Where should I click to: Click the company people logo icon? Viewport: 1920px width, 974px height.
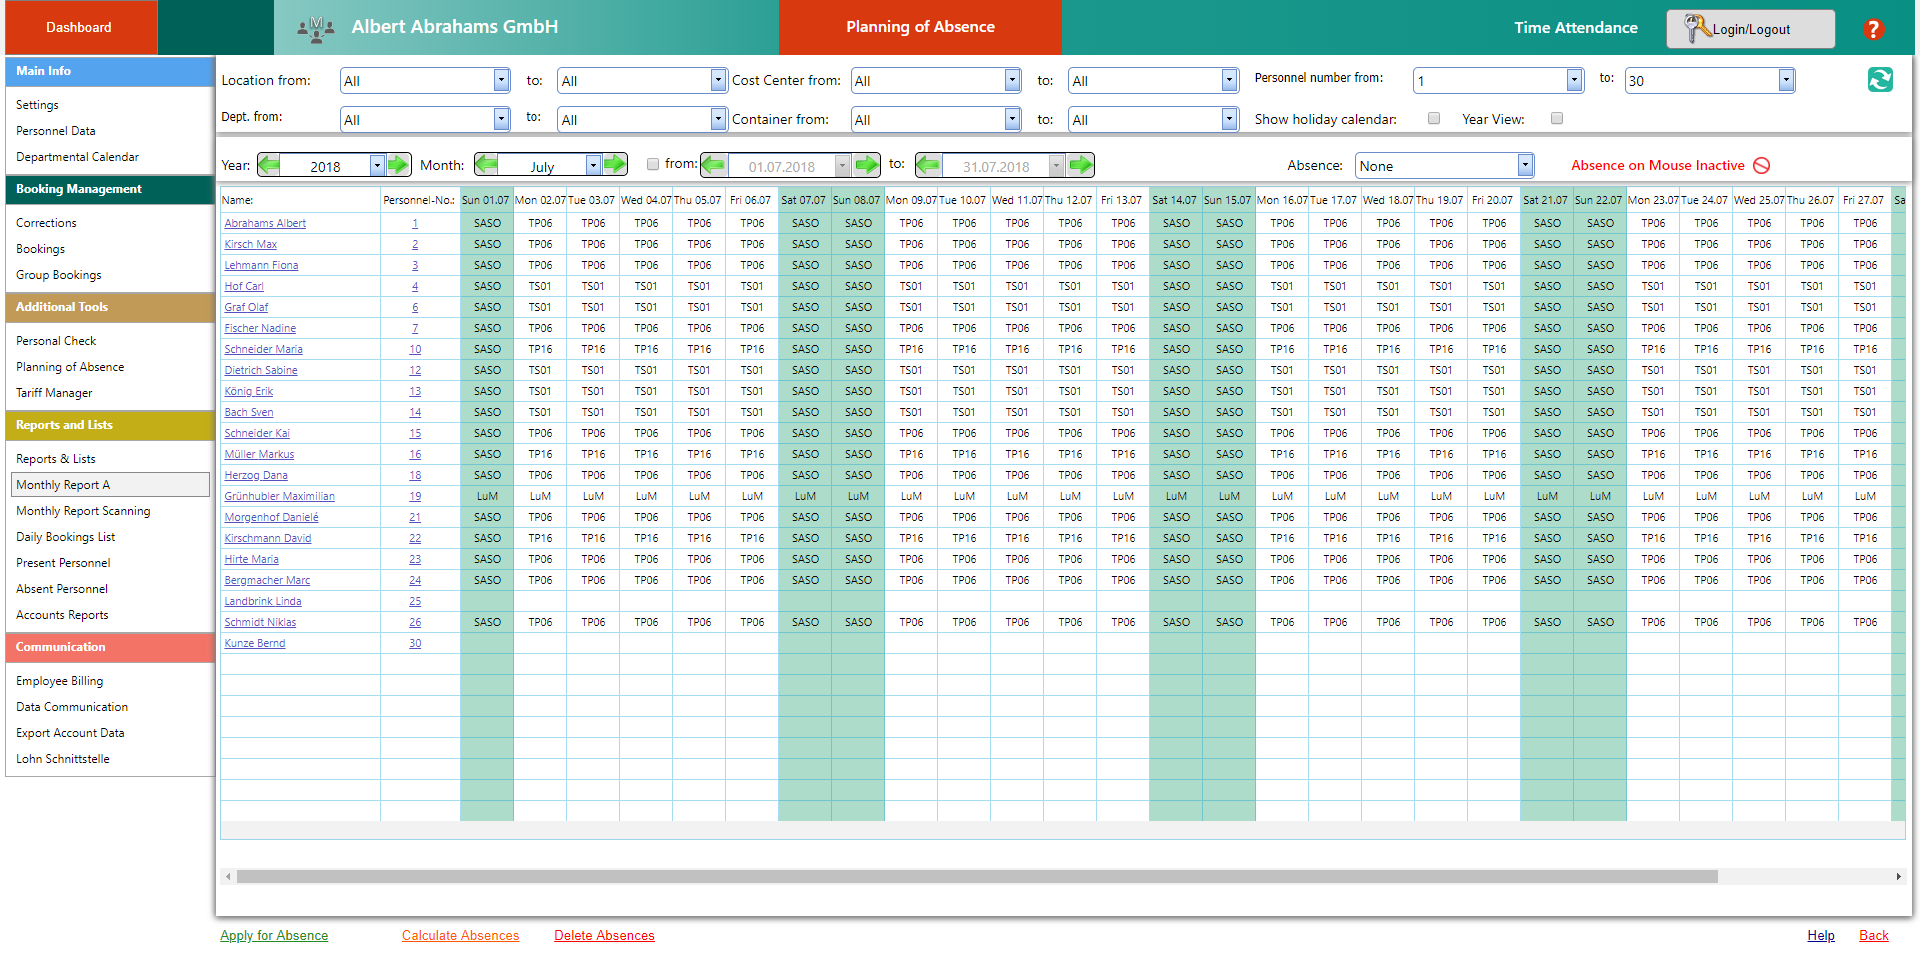click(316, 29)
